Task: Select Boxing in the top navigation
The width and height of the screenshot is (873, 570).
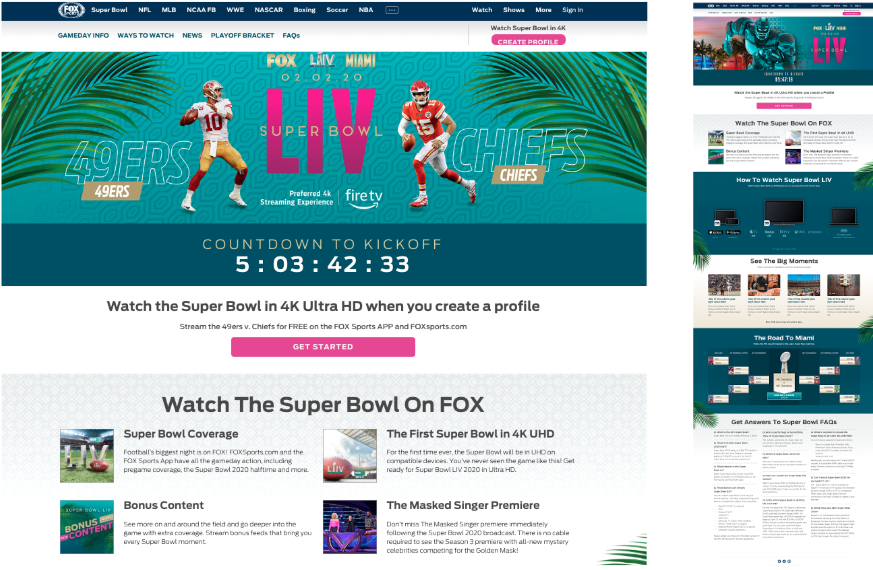Action: click(304, 10)
